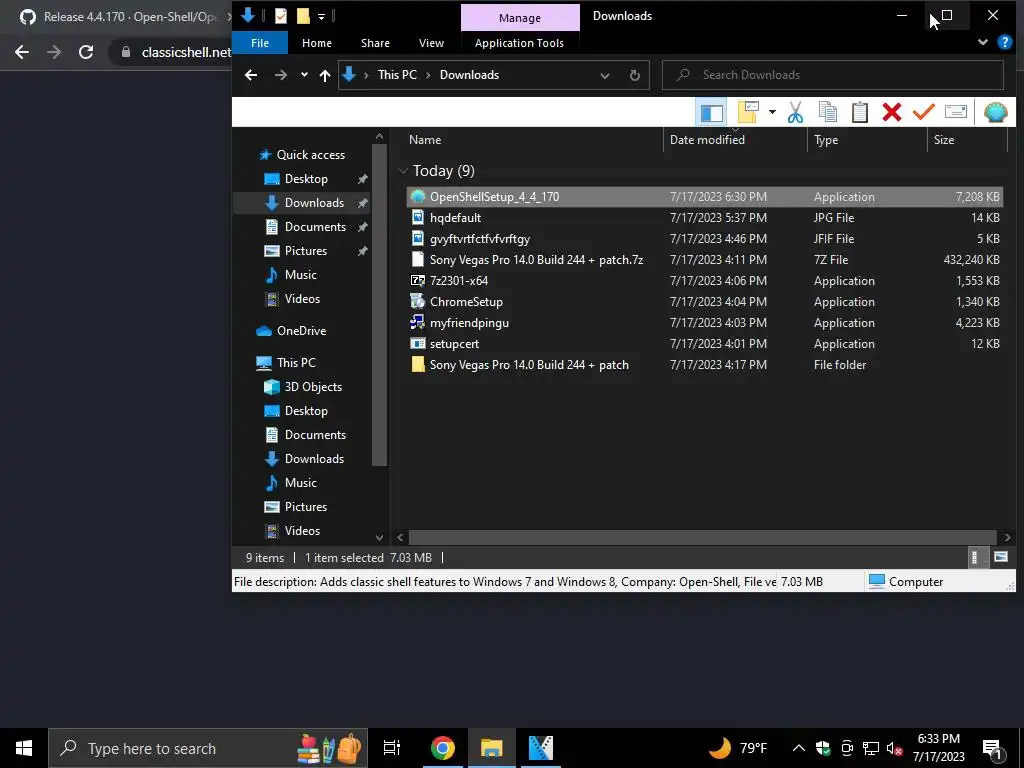Open the Windows Start menu
The image size is (1024, 768).
(x=24, y=748)
